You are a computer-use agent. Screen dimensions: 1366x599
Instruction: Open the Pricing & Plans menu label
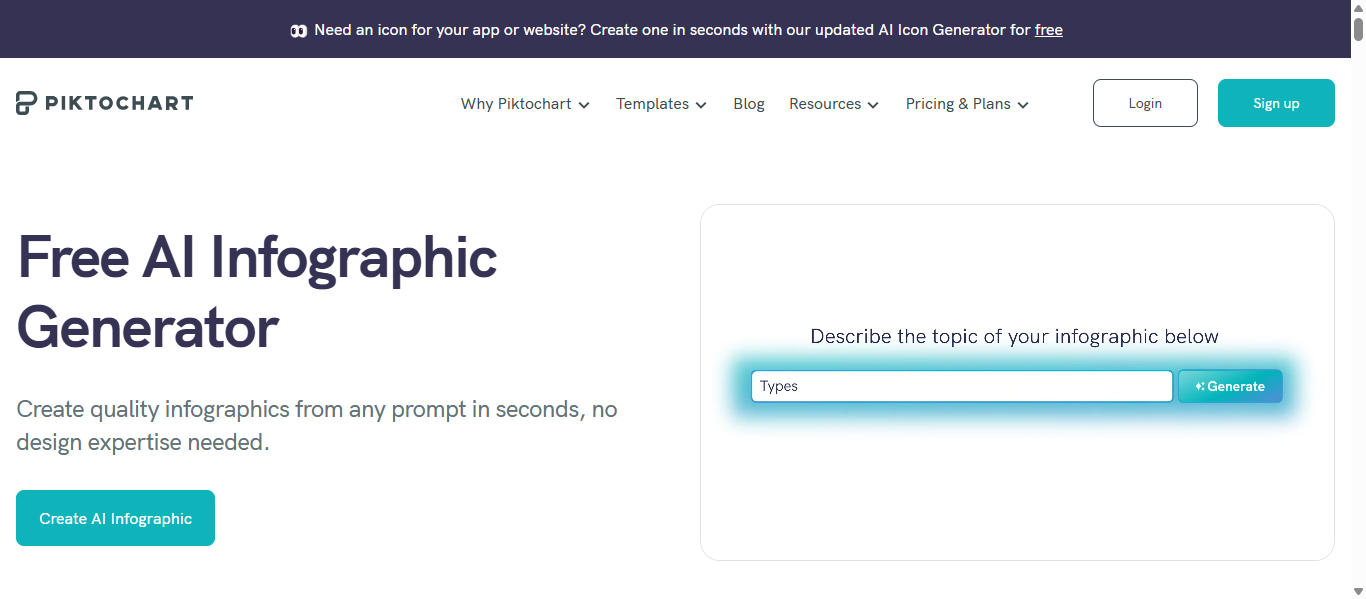tap(958, 104)
